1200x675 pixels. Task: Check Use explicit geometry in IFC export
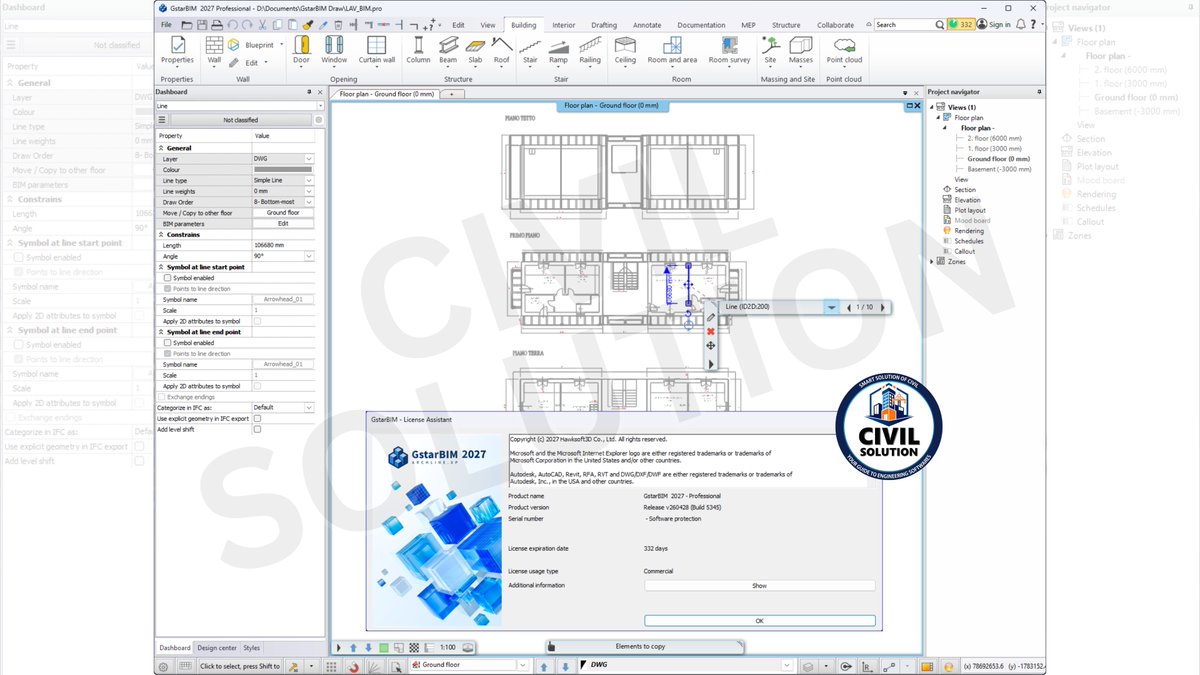[x=257, y=419]
